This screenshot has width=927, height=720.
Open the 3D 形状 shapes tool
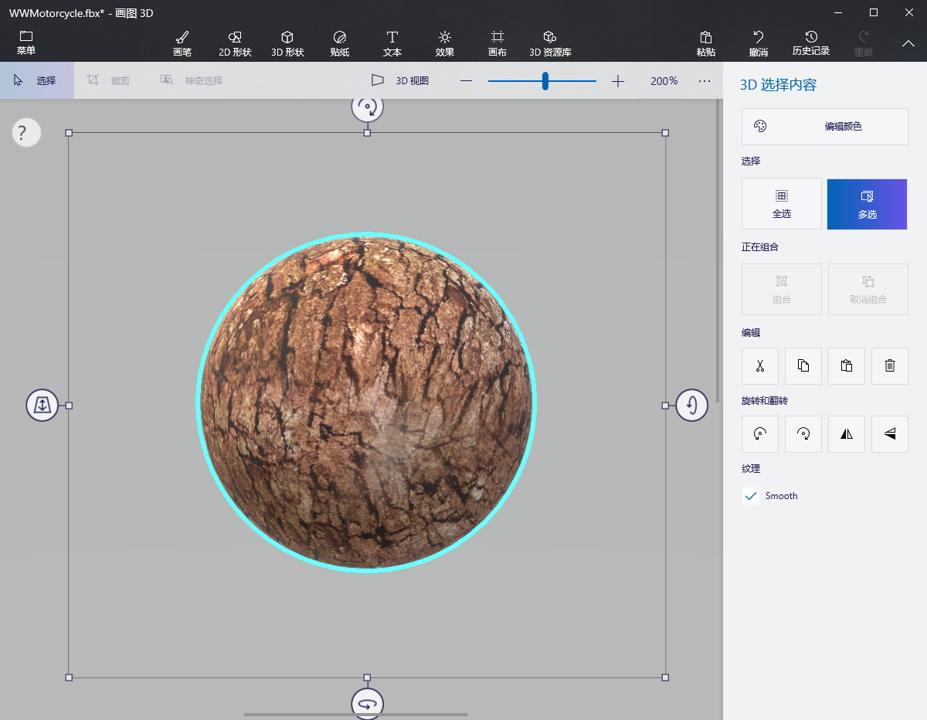click(287, 42)
